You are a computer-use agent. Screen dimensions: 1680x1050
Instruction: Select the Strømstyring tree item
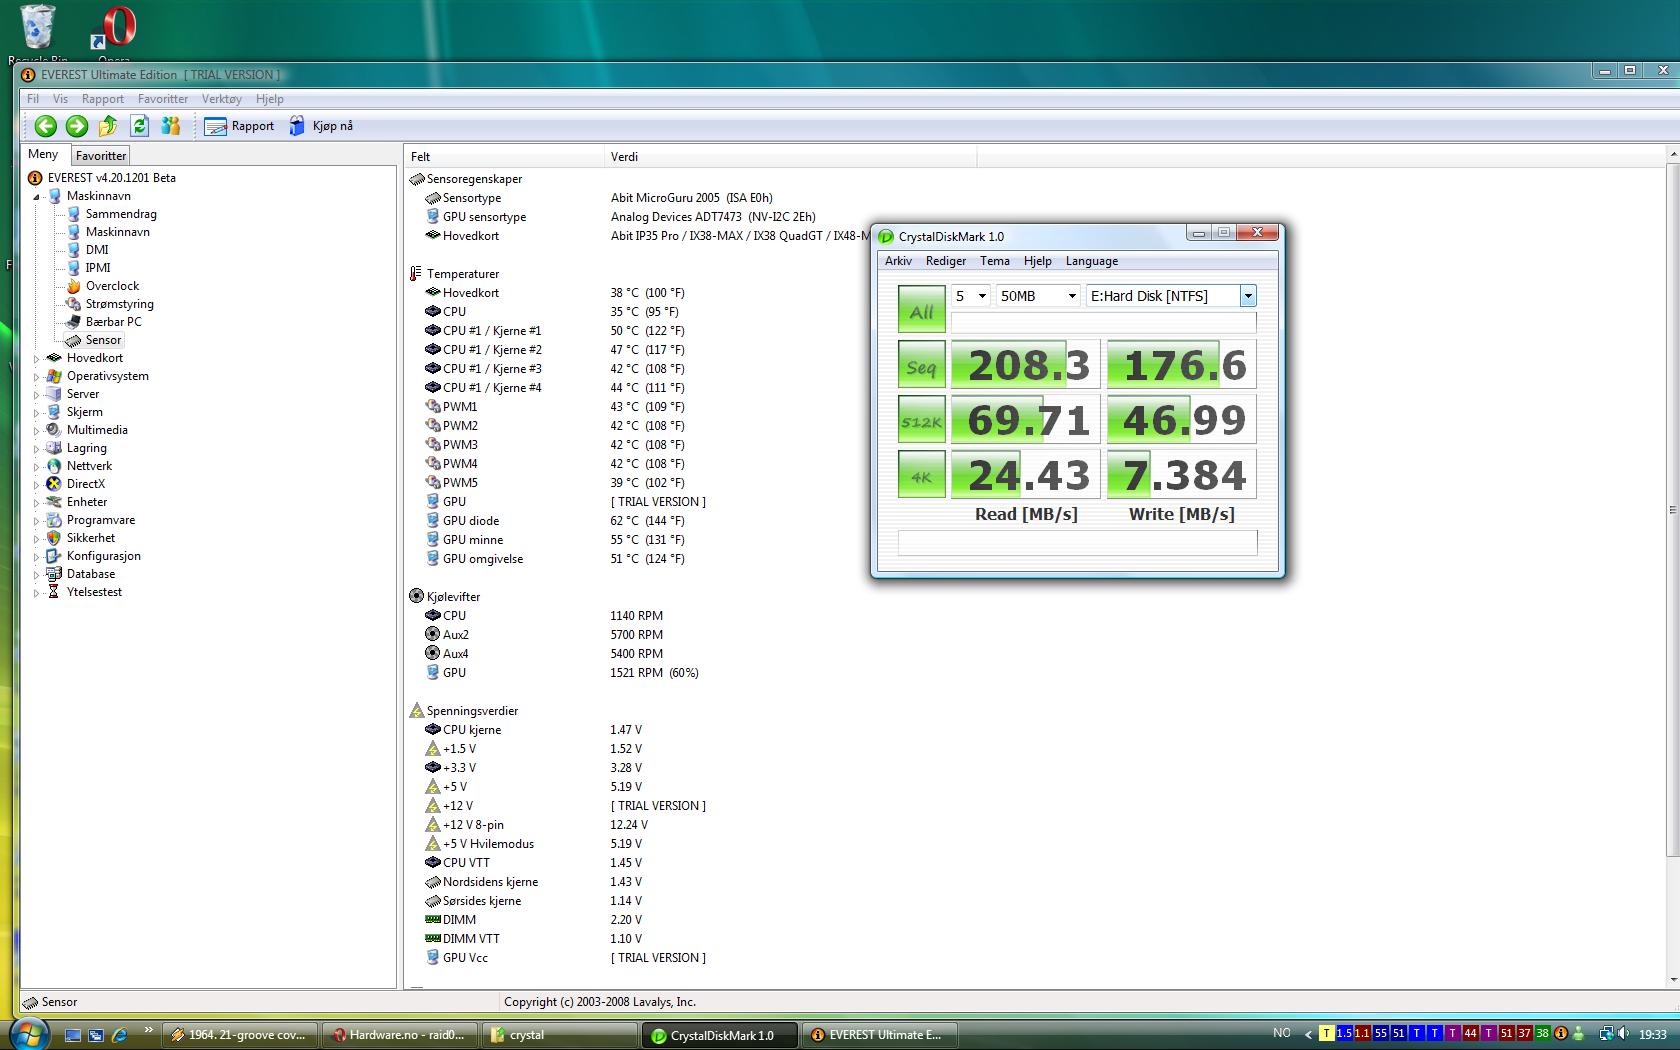click(x=120, y=304)
